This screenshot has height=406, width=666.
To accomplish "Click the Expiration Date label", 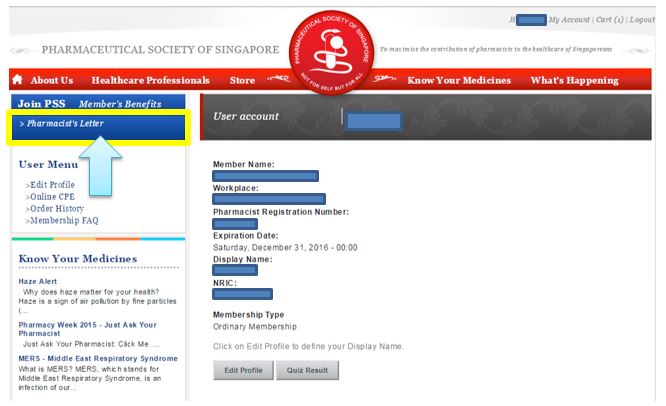I will click(x=246, y=236).
